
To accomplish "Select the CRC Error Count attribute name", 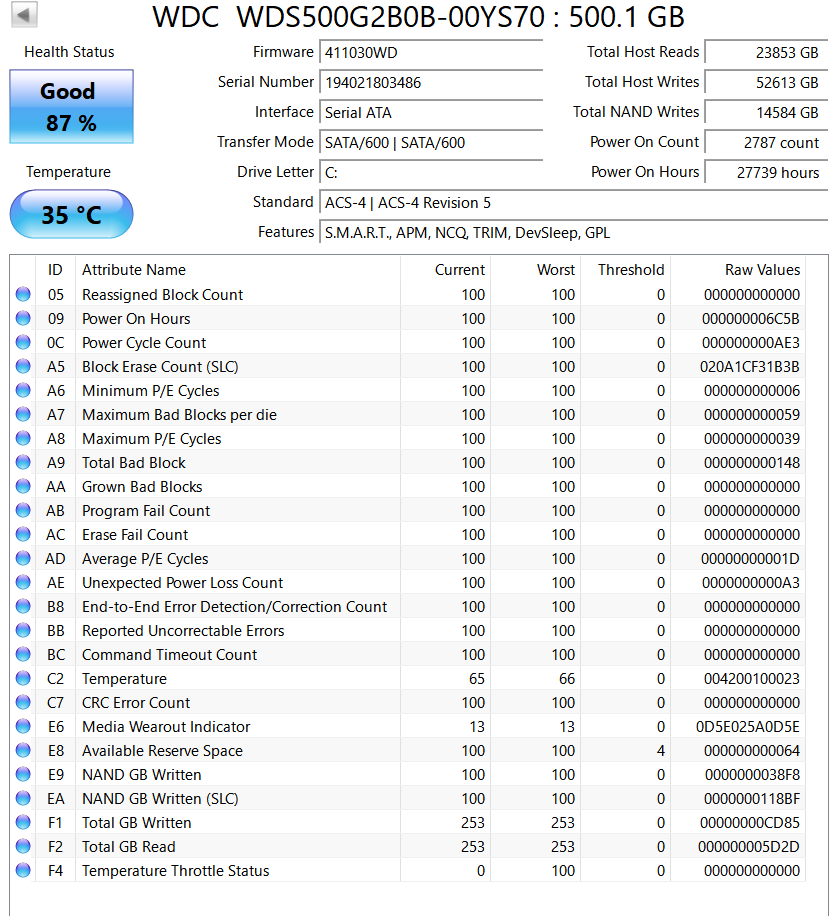I will (x=136, y=703).
